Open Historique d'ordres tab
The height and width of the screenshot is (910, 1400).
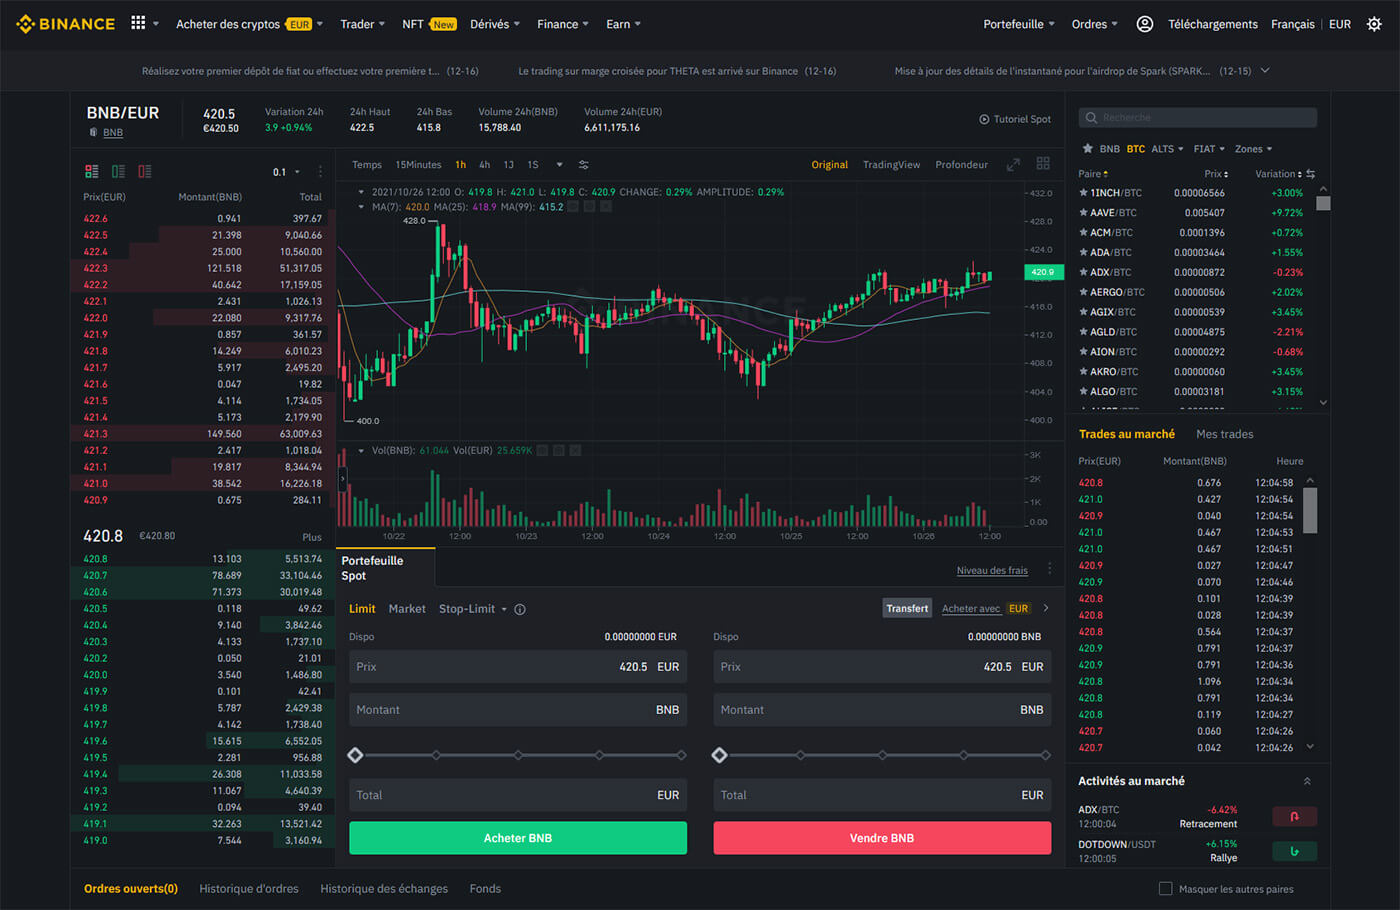coord(249,888)
